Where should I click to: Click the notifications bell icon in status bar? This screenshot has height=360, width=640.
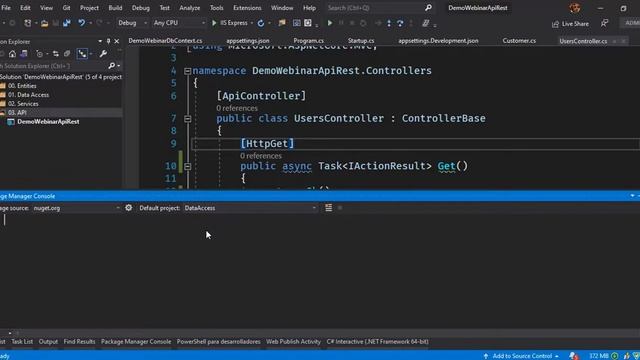tap(573, 356)
